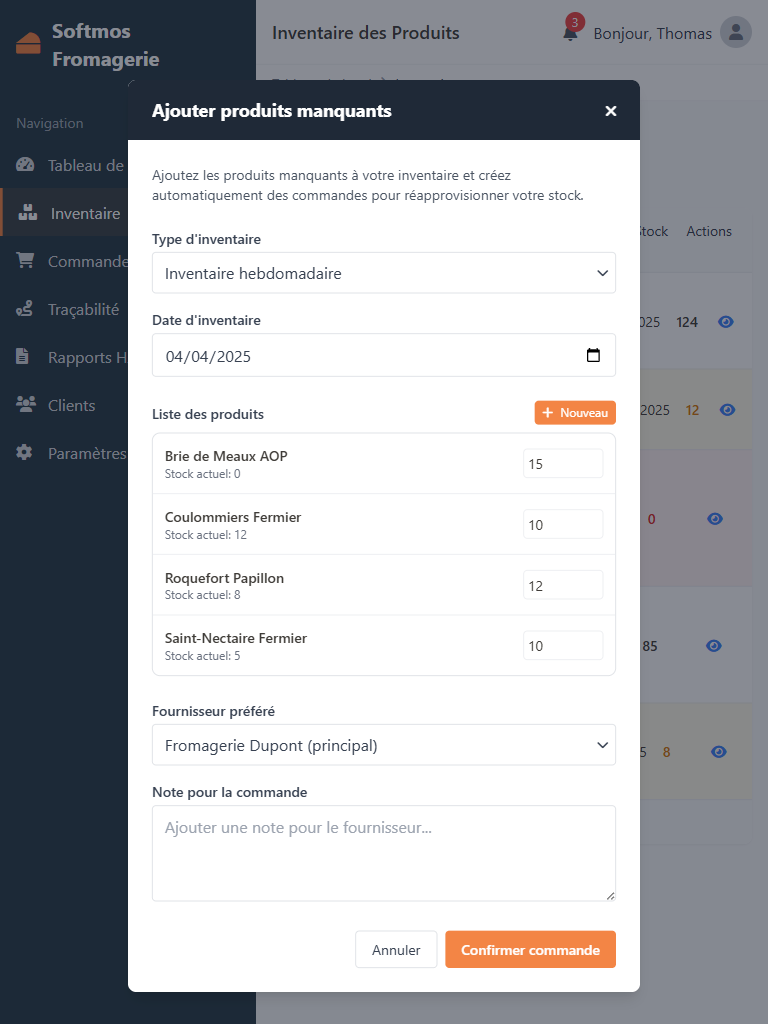Click Confirmer commande button

point(530,950)
